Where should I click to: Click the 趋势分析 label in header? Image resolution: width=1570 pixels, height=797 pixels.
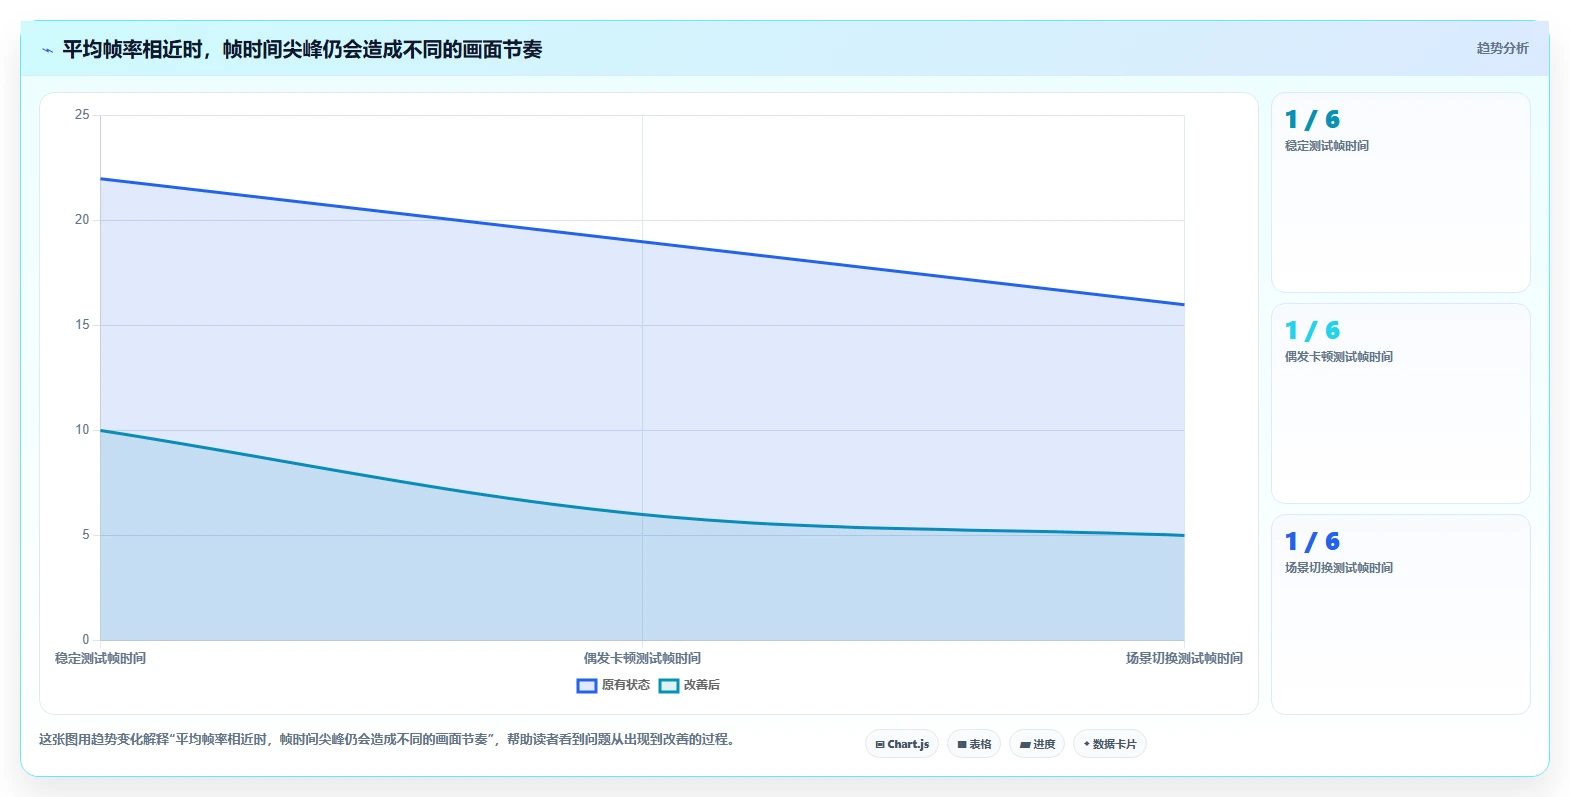(x=1502, y=48)
